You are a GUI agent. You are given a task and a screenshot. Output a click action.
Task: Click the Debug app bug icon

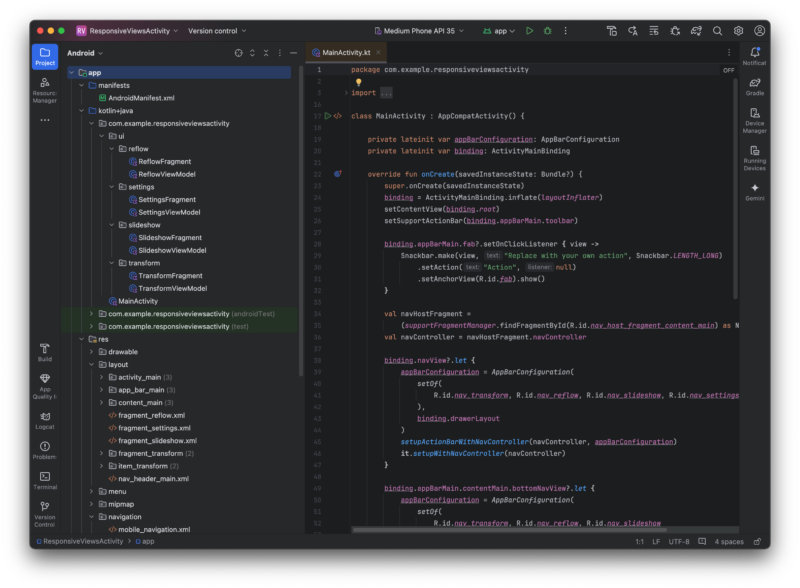pyautogui.click(x=546, y=31)
